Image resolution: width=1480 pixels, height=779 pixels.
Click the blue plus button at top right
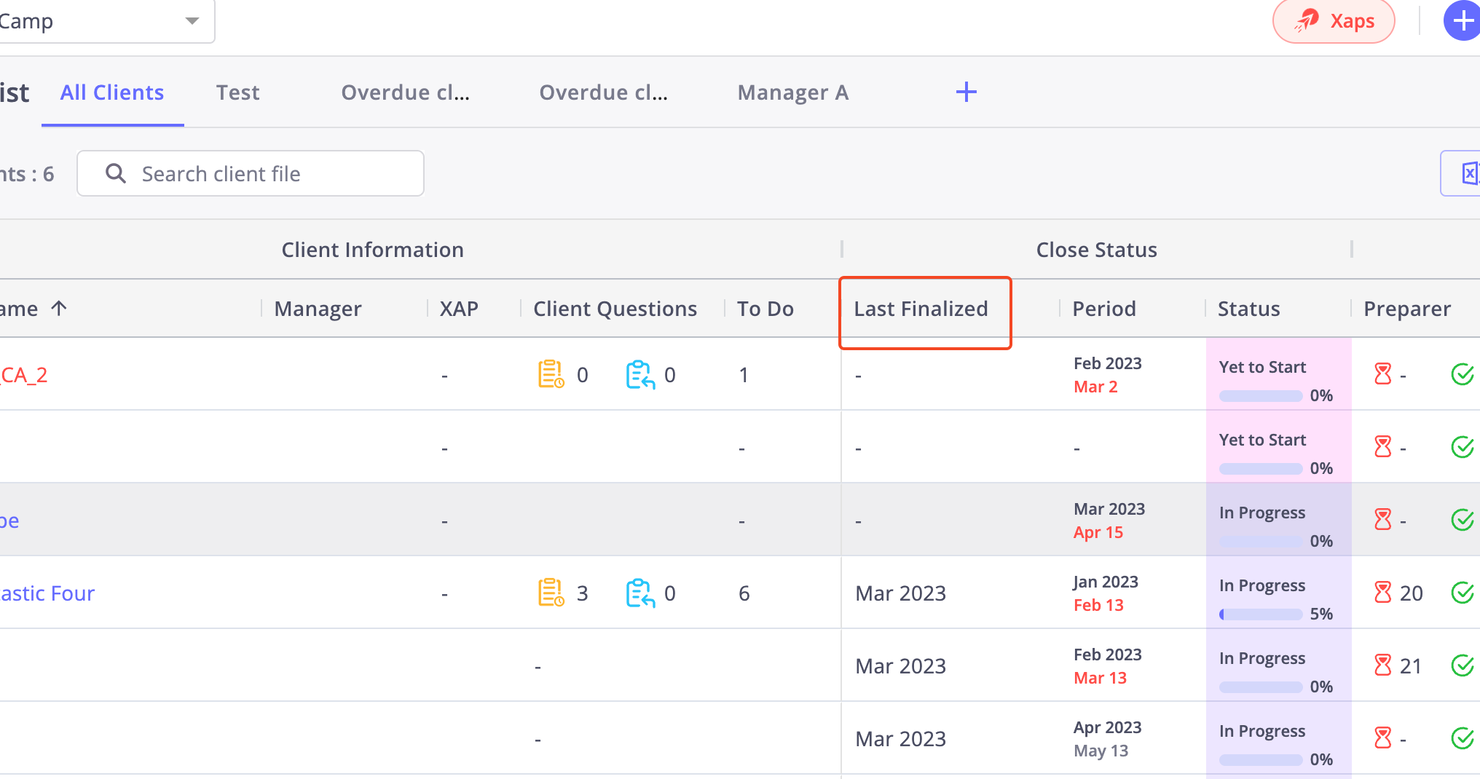coord(1461,21)
